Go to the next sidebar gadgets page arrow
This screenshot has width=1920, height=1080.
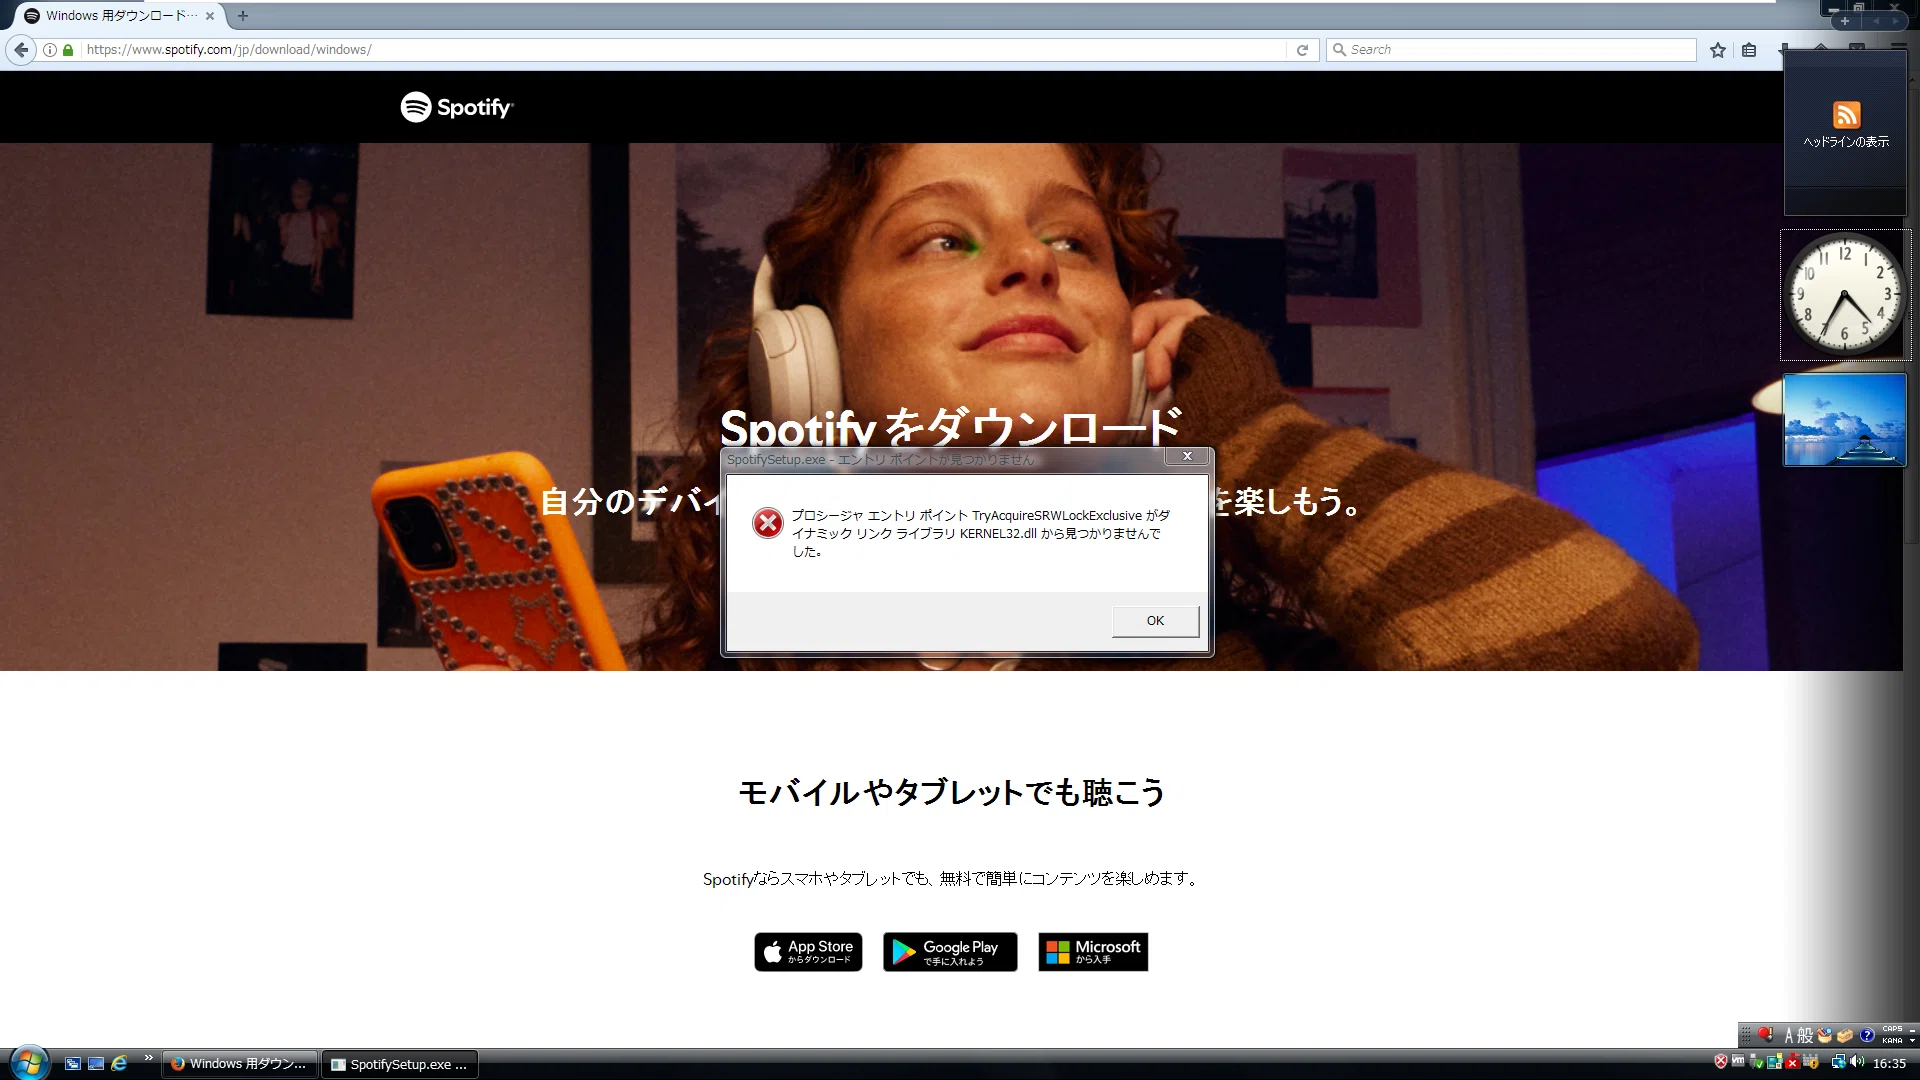click(x=1896, y=21)
